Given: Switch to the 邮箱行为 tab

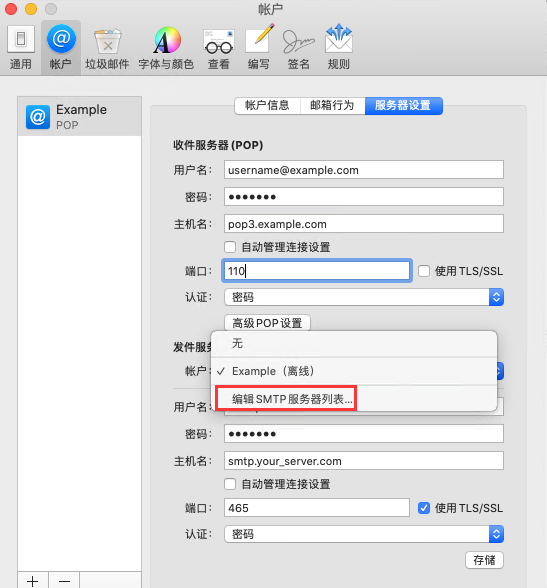Looking at the screenshot, I should 332,105.
